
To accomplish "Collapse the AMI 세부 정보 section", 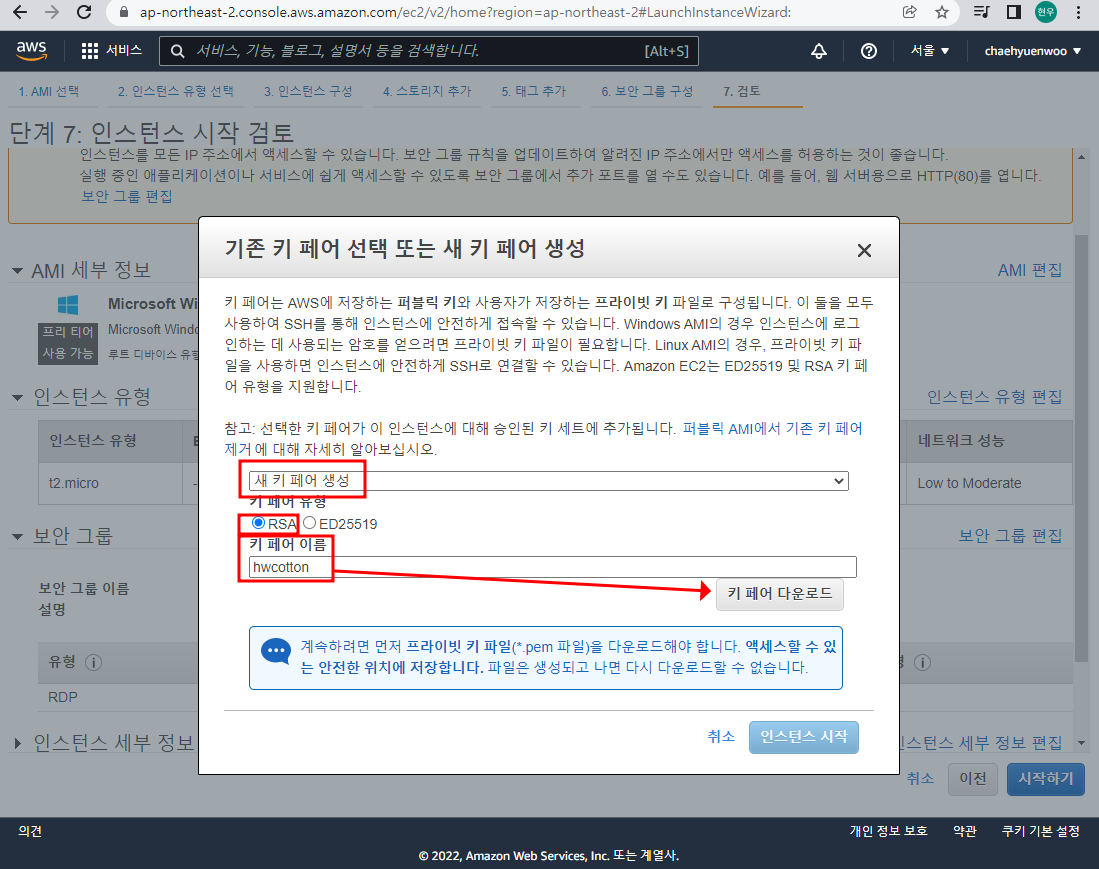I will [17, 271].
